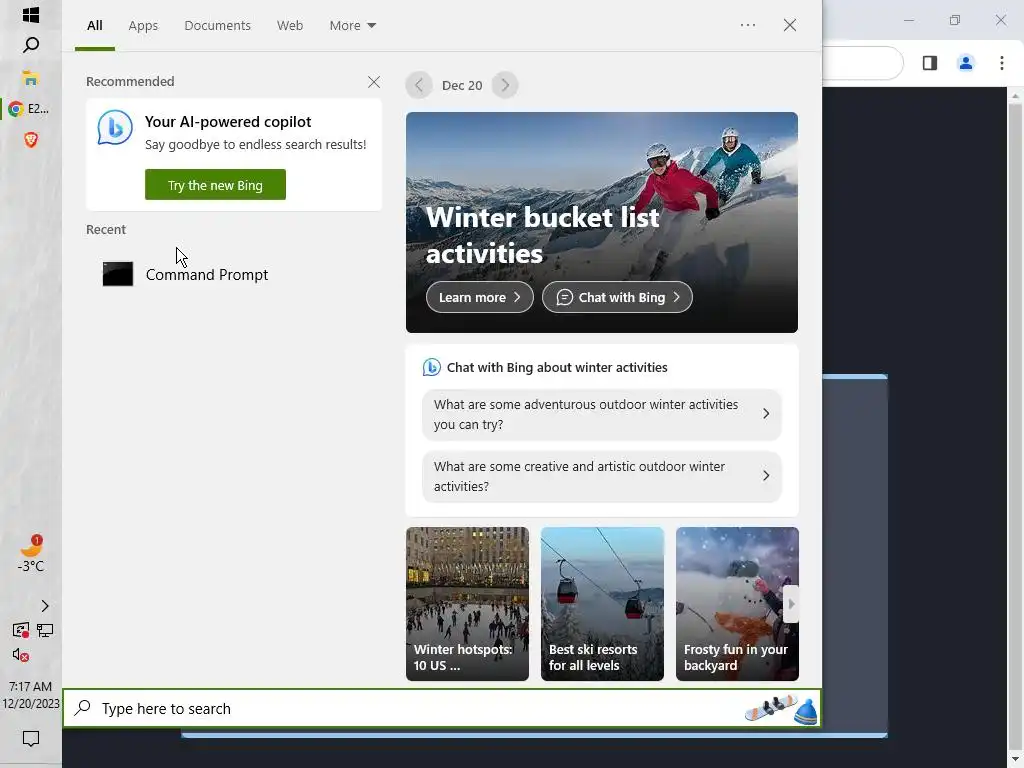Advance the cards carousel right arrow

point(791,604)
